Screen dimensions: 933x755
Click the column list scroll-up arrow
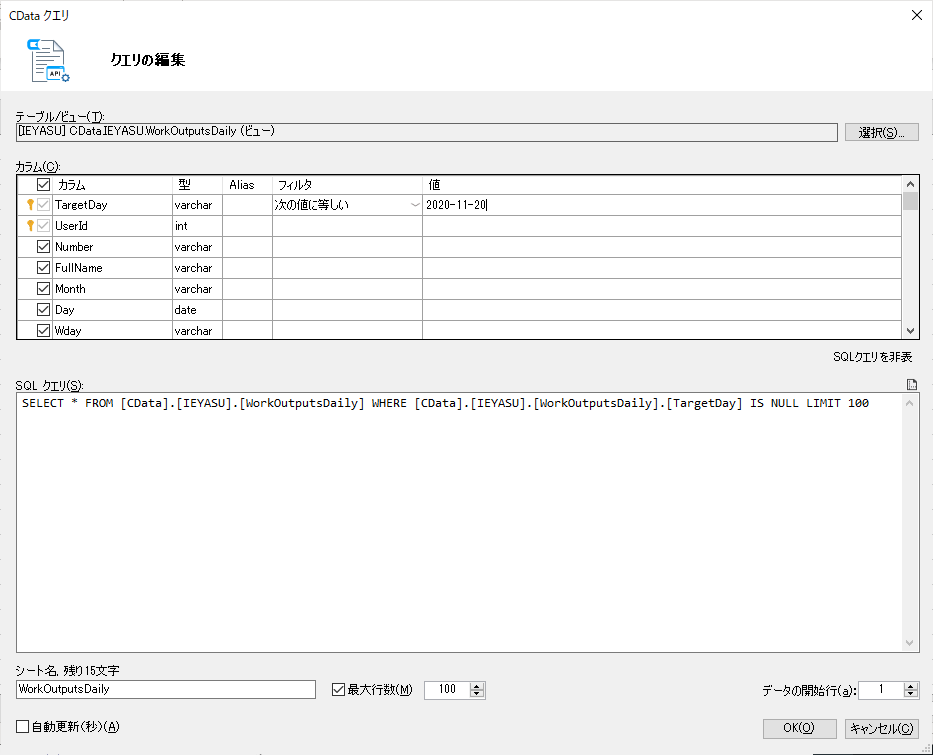[x=910, y=184]
